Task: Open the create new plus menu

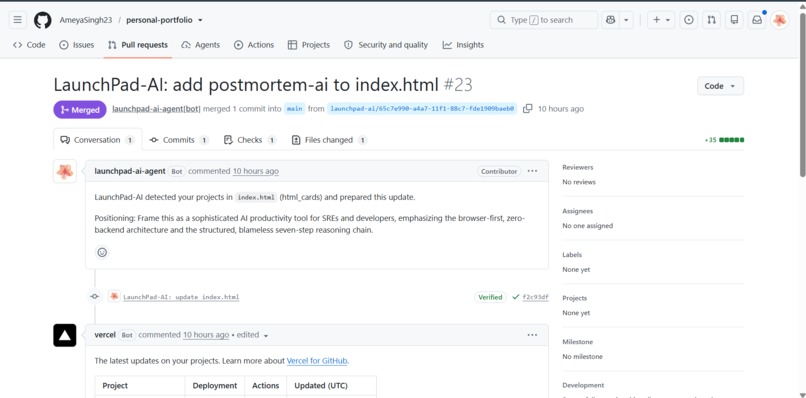Action: 661,20
